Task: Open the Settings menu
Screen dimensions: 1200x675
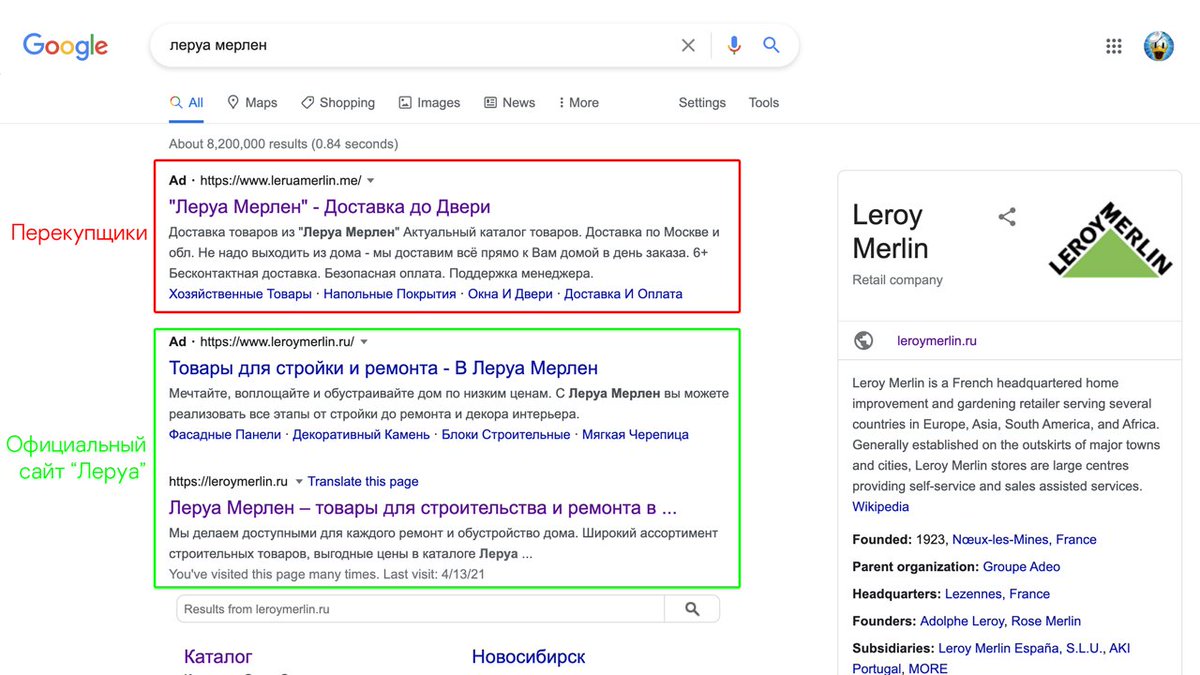Action: tap(702, 102)
